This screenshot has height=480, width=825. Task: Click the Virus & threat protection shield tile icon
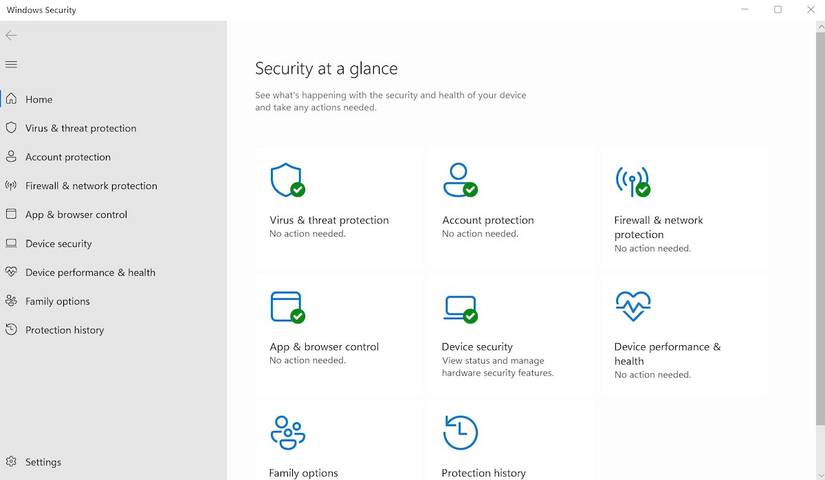[x=287, y=180]
